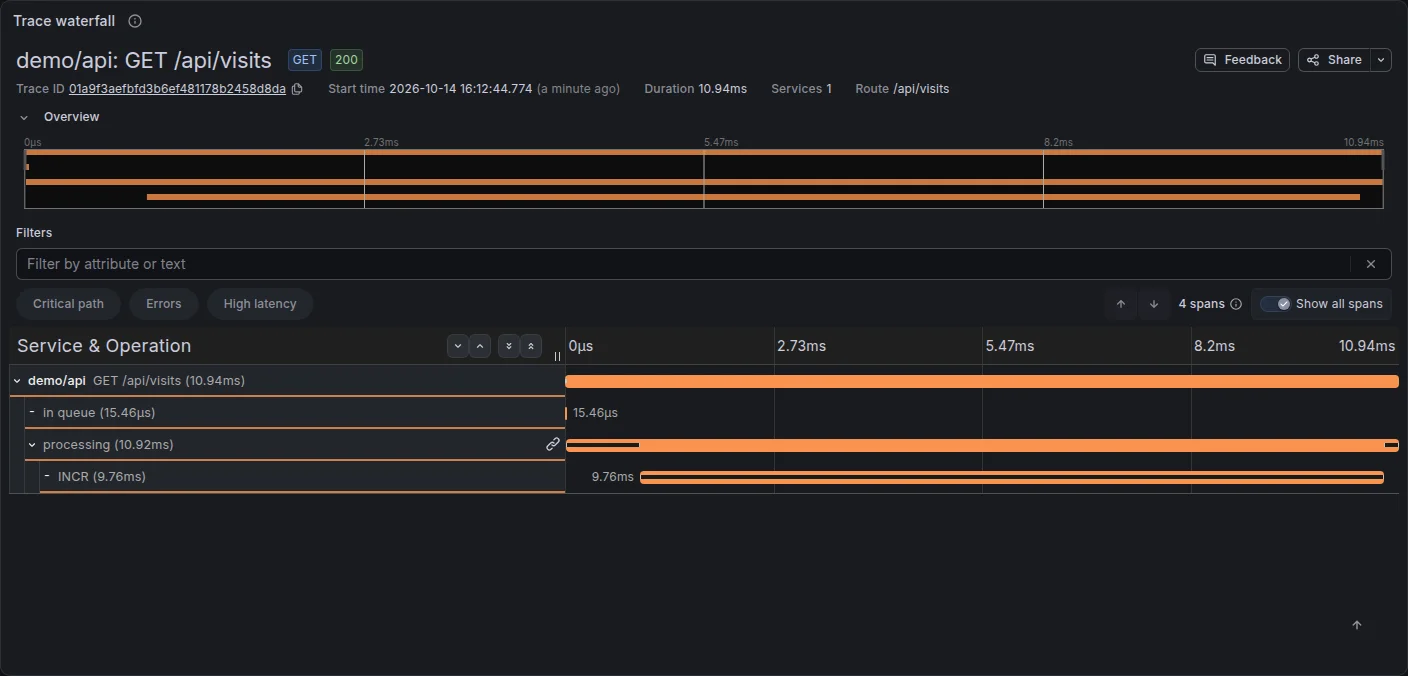Open Trace waterfall info icon
1408x676 pixels.
coord(135,21)
